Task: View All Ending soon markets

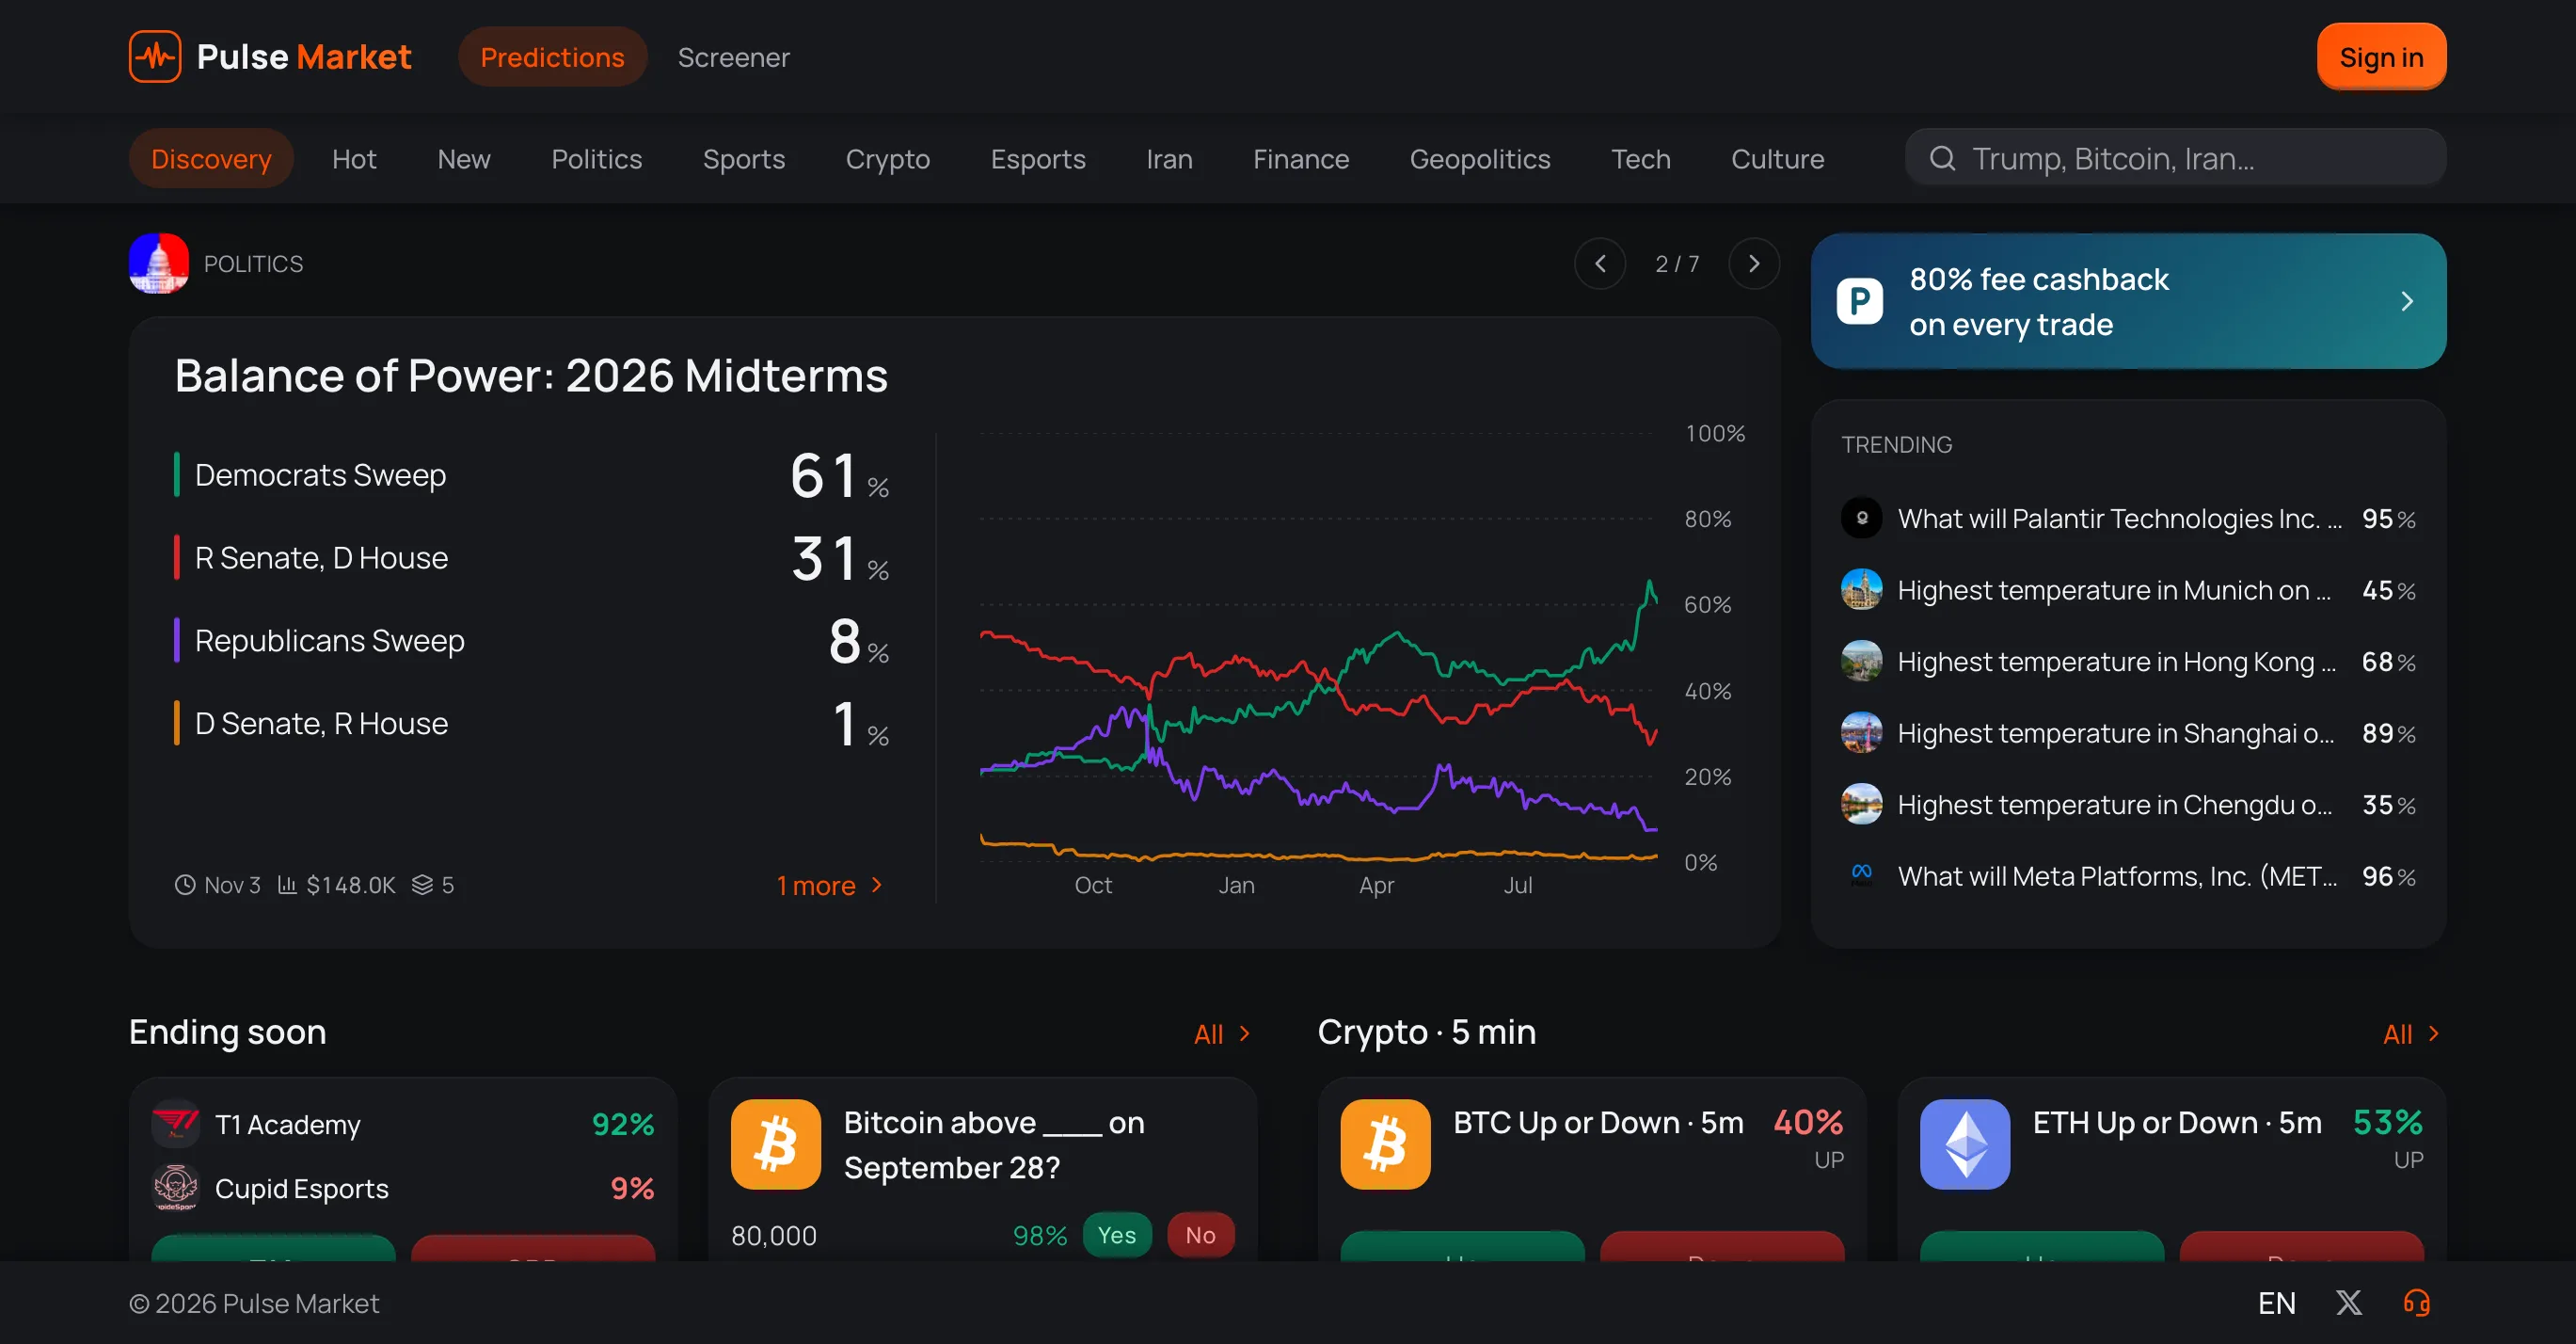Action: (x=1222, y=1034)
